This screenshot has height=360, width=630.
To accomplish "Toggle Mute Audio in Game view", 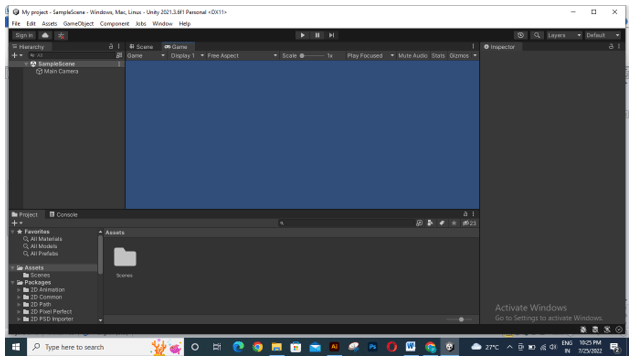I will tap(413, 55).
